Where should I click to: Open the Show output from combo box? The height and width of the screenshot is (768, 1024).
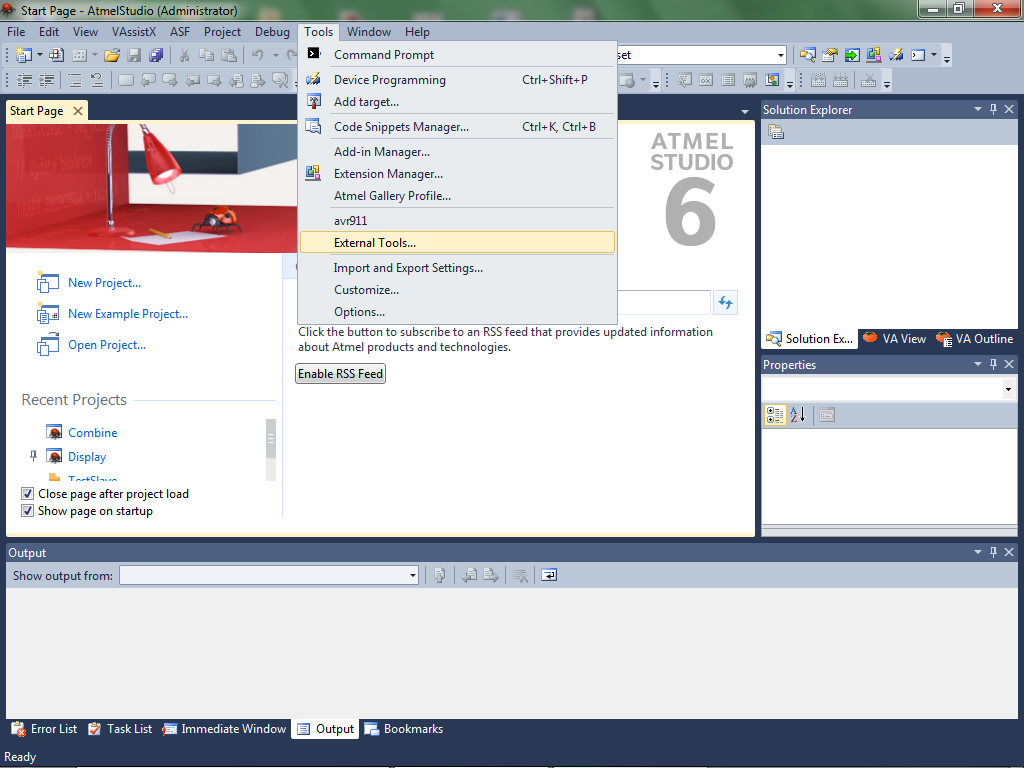point(269,575)
